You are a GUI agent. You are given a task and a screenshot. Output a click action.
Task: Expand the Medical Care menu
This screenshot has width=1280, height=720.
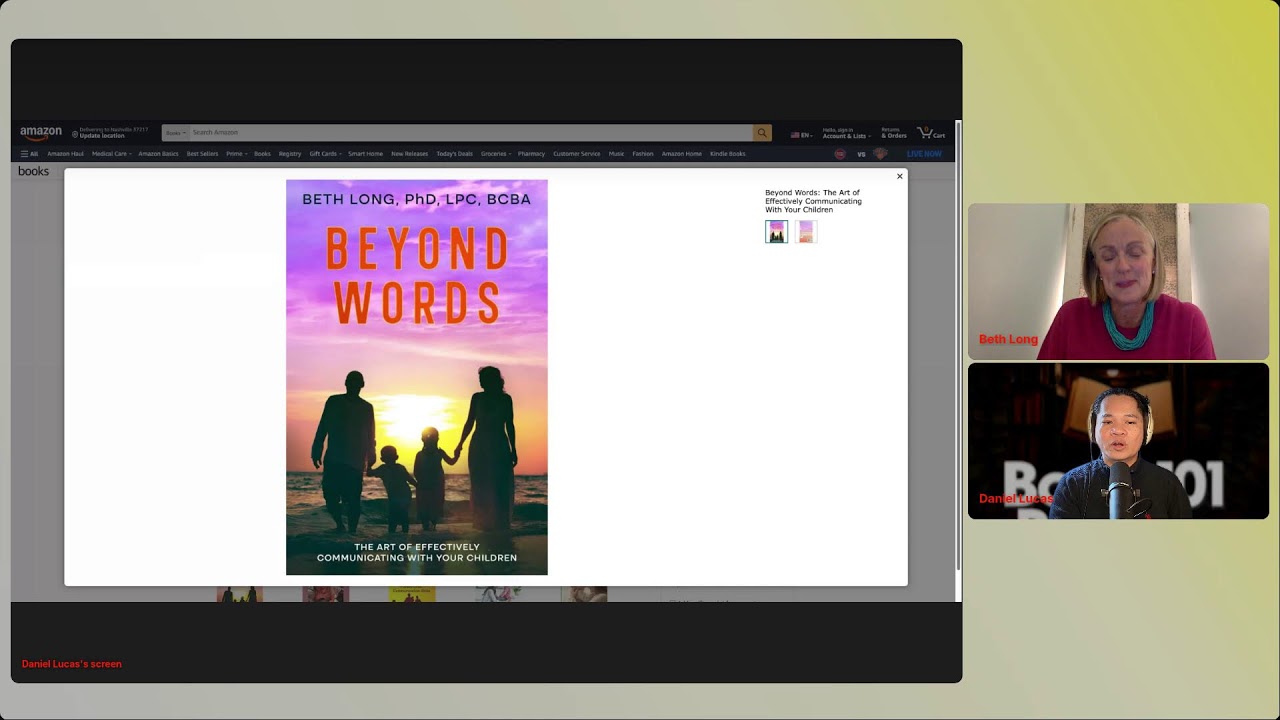[111, 154]
